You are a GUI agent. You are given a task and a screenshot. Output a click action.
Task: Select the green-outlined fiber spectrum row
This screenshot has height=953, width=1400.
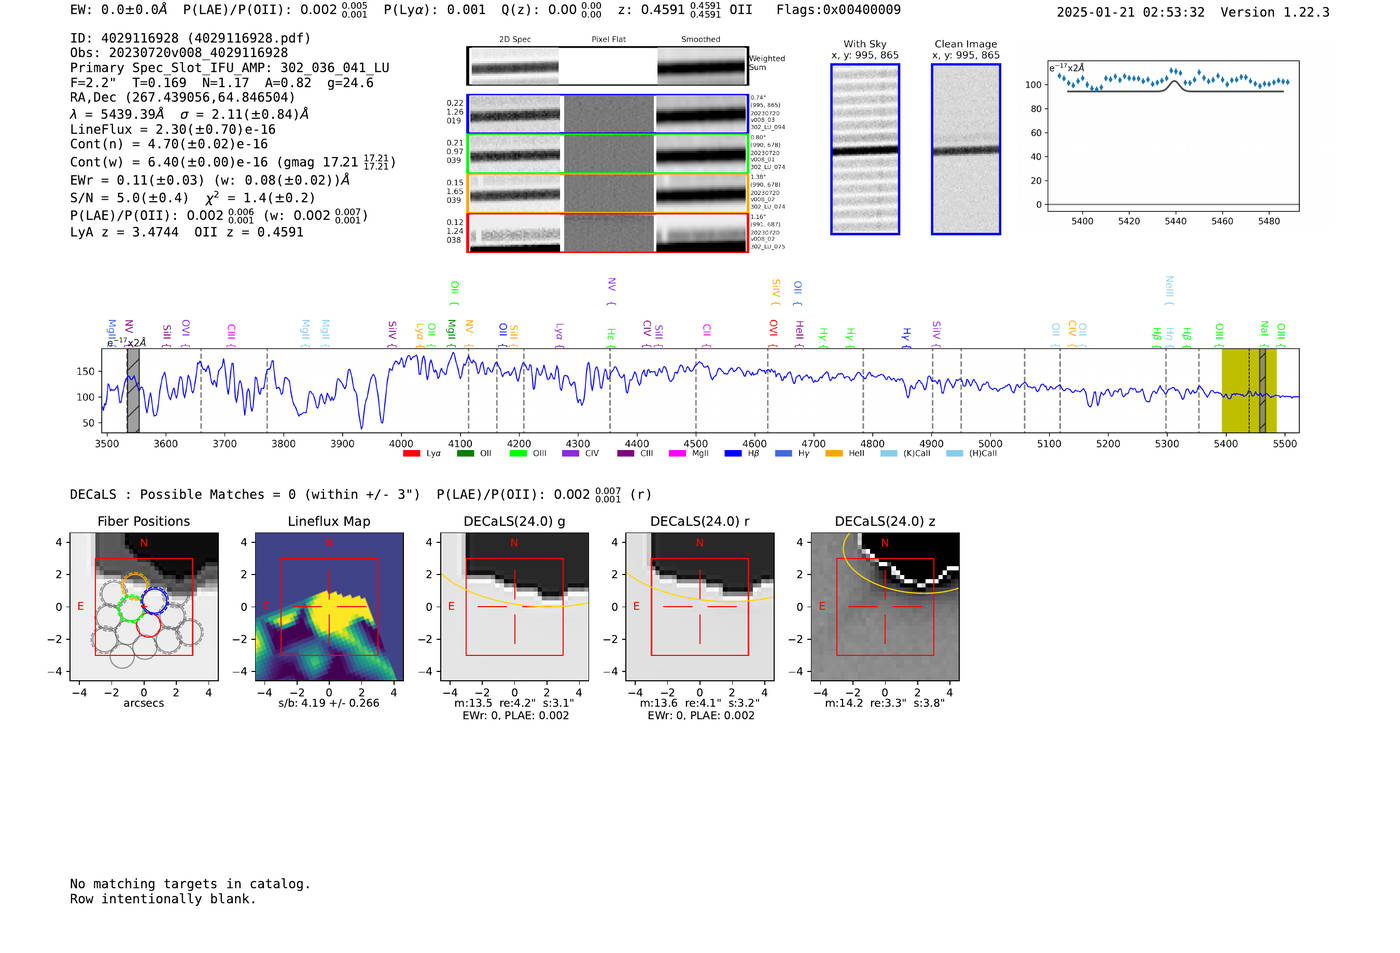pos(607,153)
